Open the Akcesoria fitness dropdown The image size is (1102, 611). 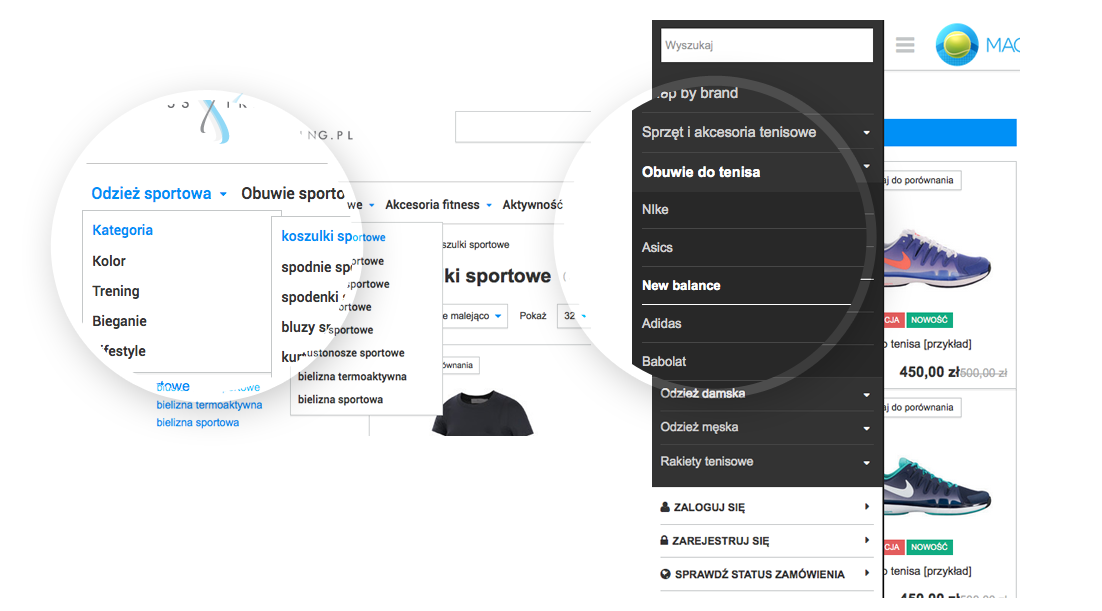[439, 205]
